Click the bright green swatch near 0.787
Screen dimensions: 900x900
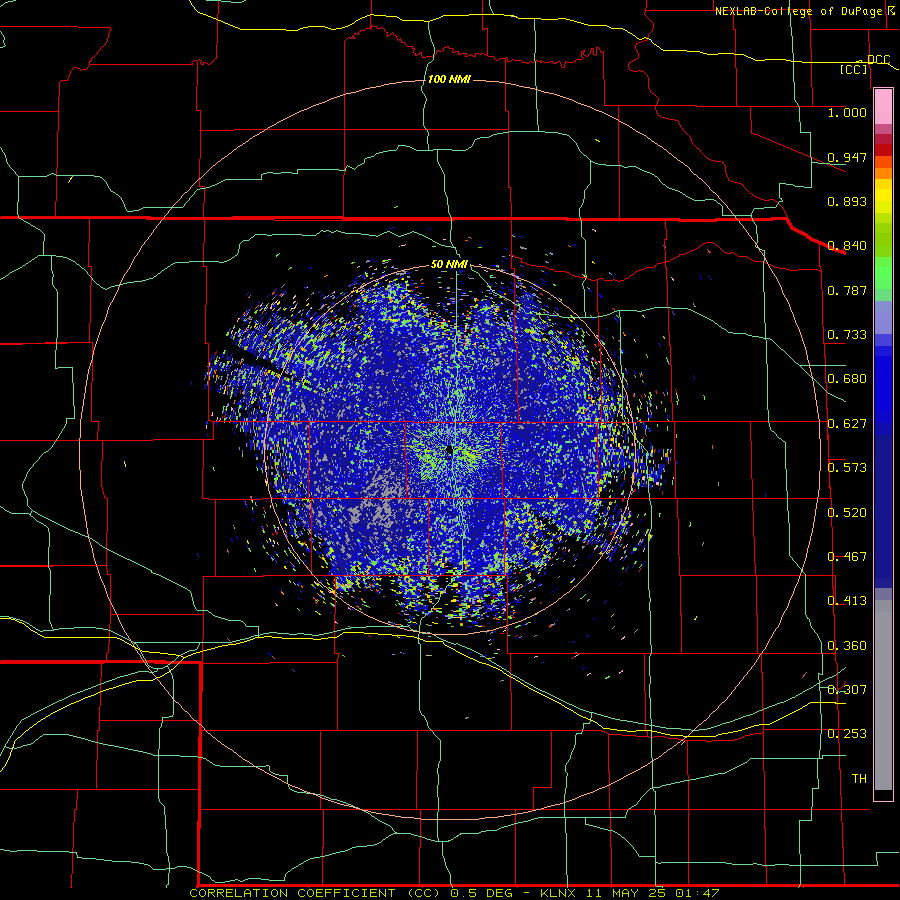(x=883, y=273)
